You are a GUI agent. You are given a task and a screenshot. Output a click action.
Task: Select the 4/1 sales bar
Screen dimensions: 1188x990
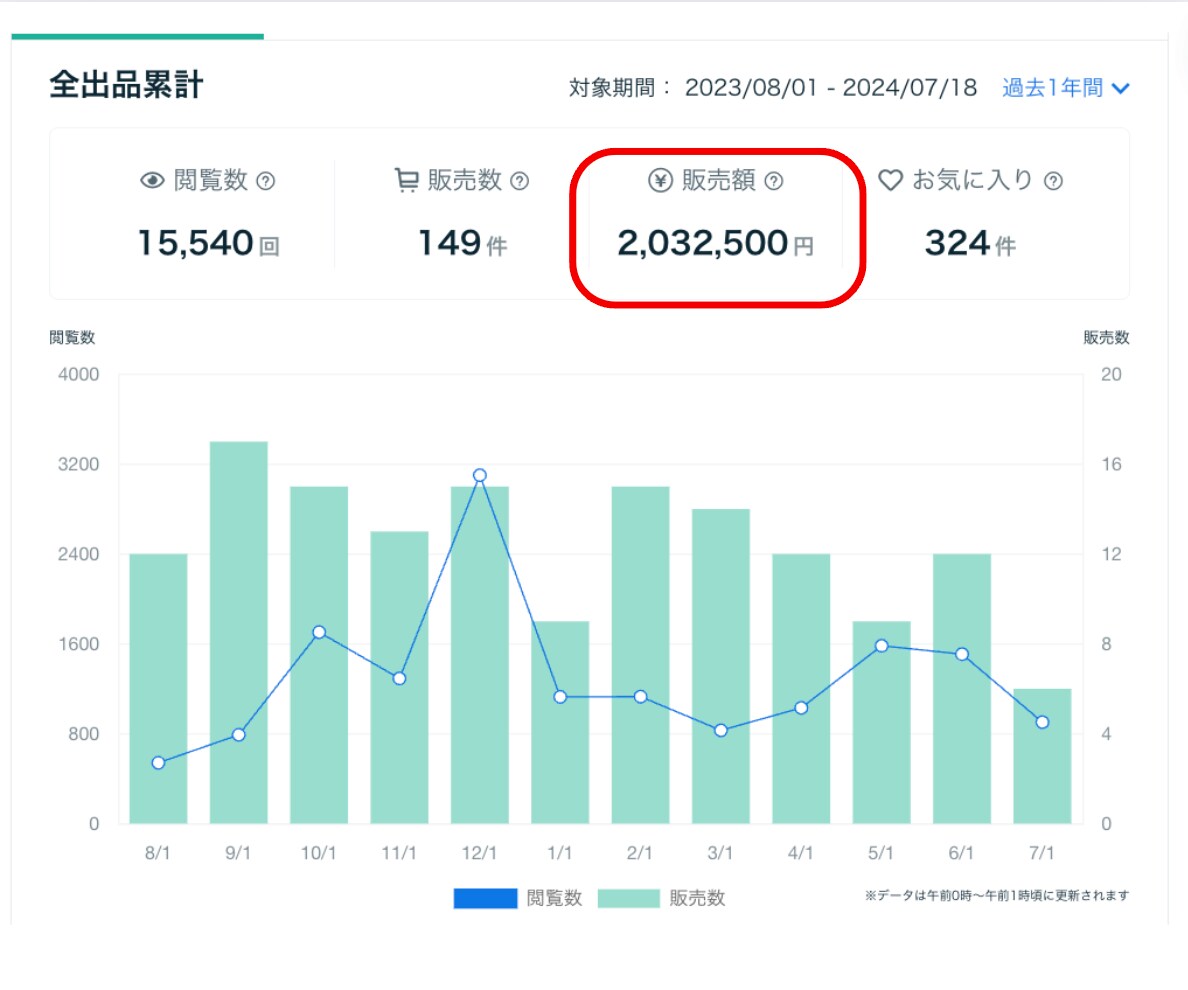801,689
